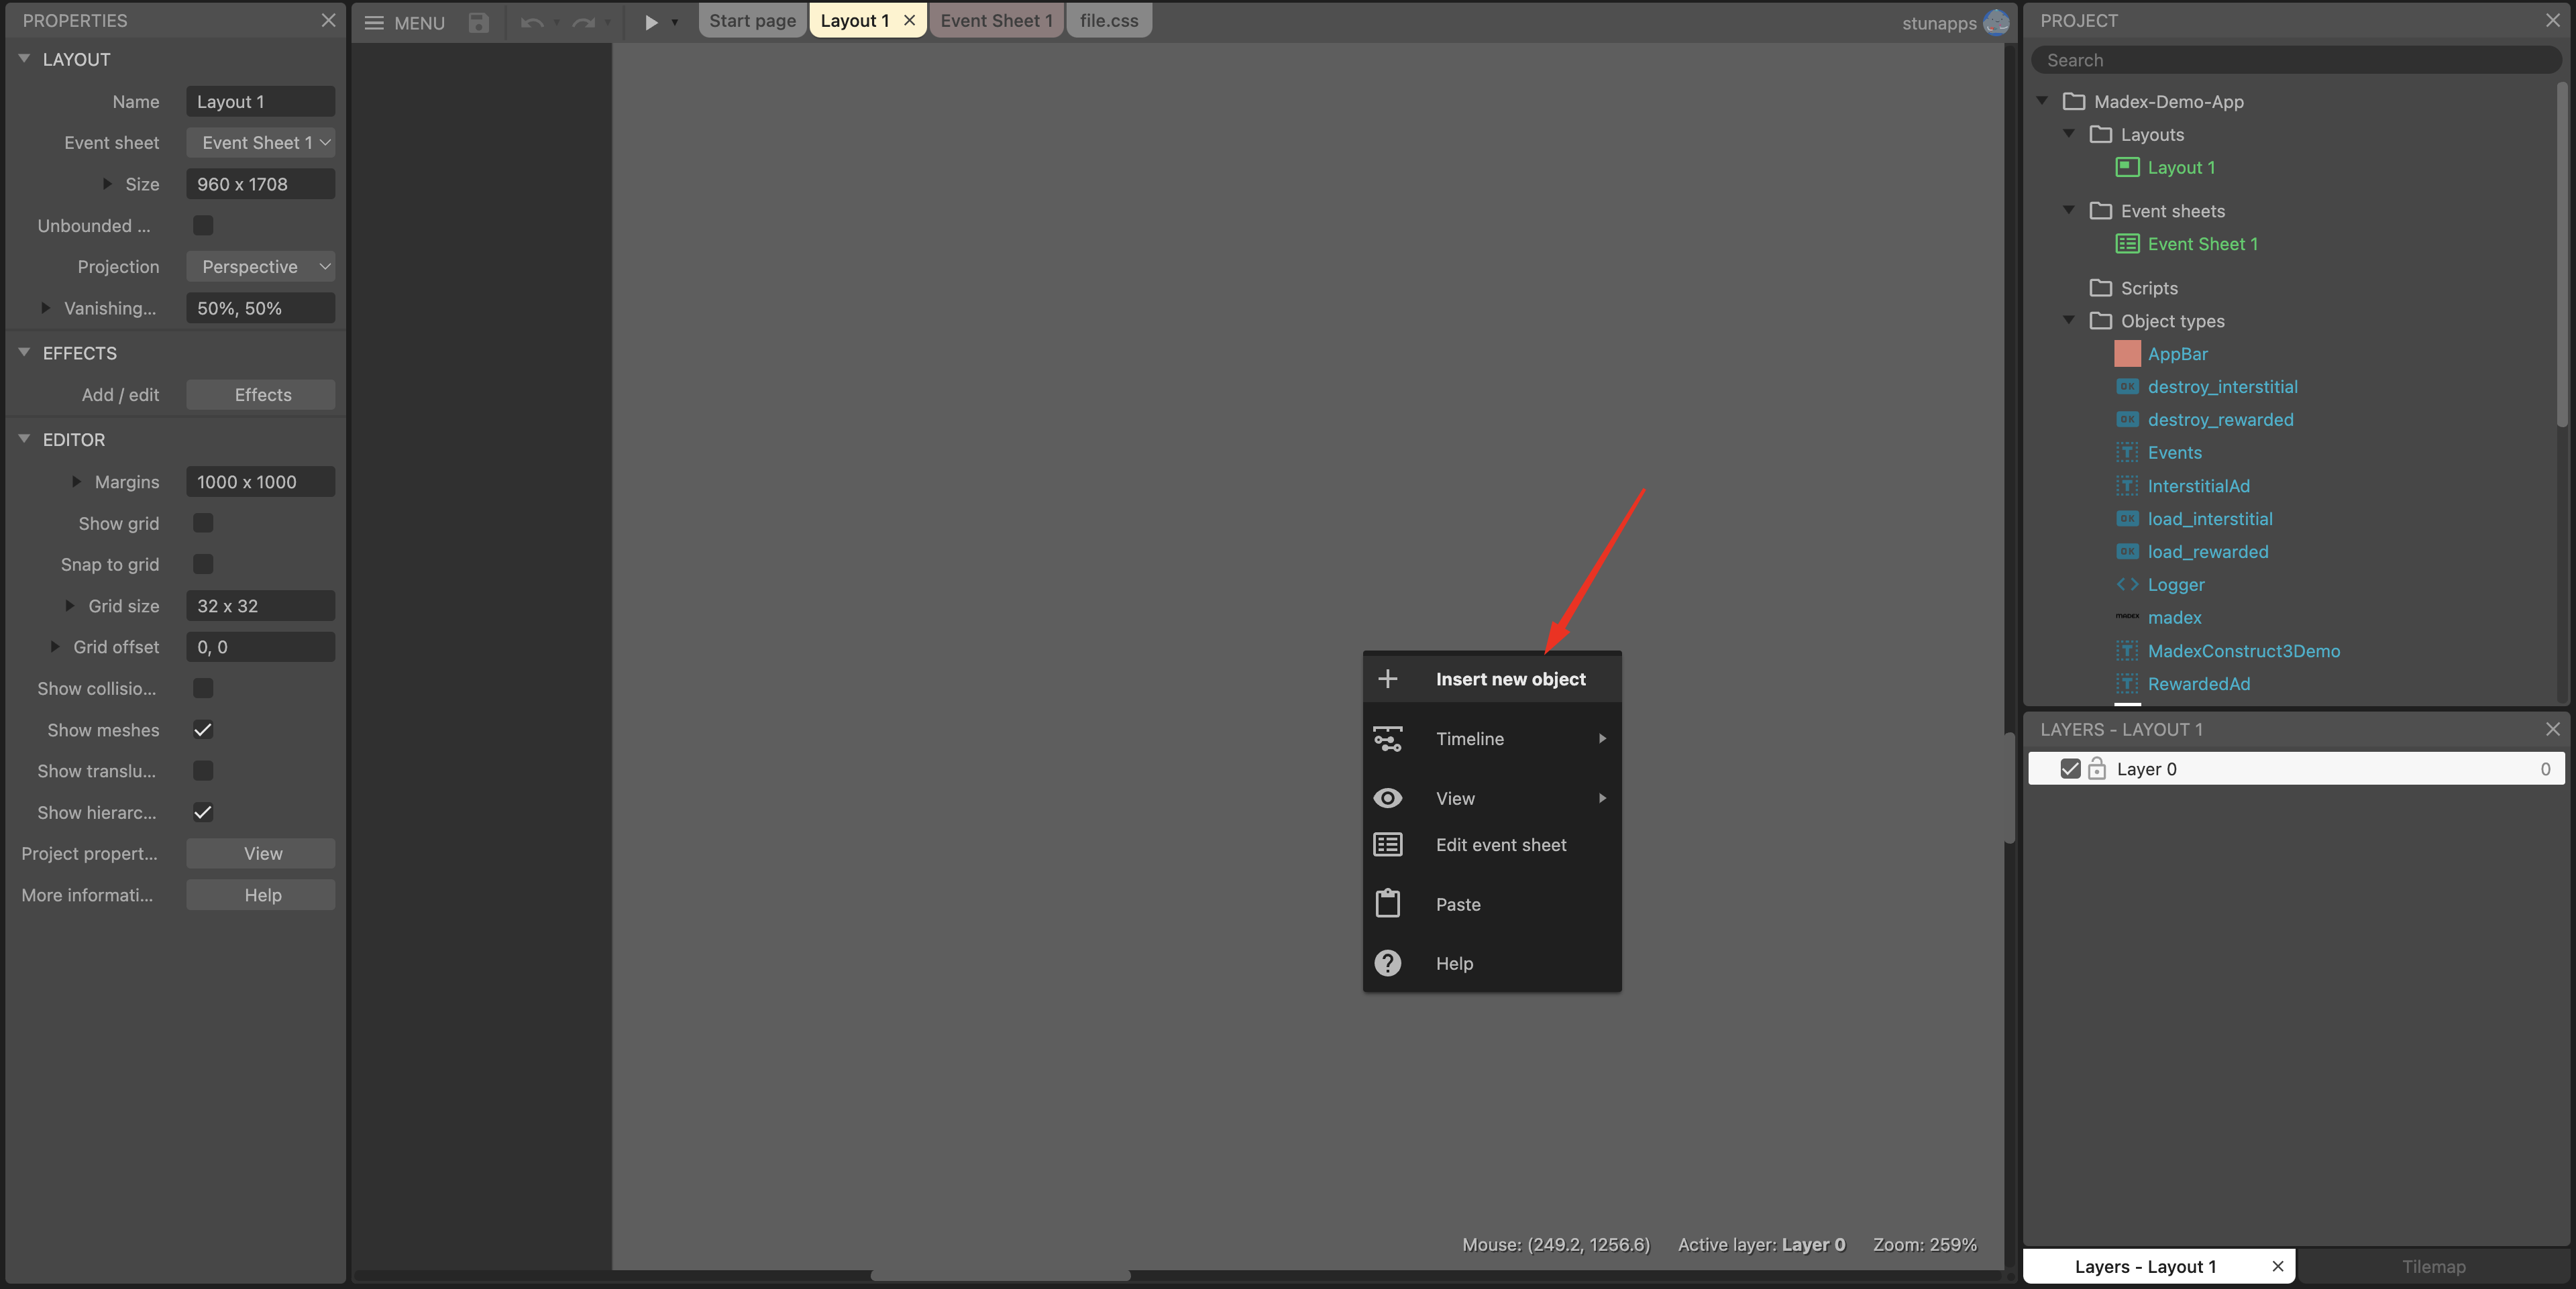Expand the Size property
Viewport: 2576px width, 1289px height.
pos(107,184)
